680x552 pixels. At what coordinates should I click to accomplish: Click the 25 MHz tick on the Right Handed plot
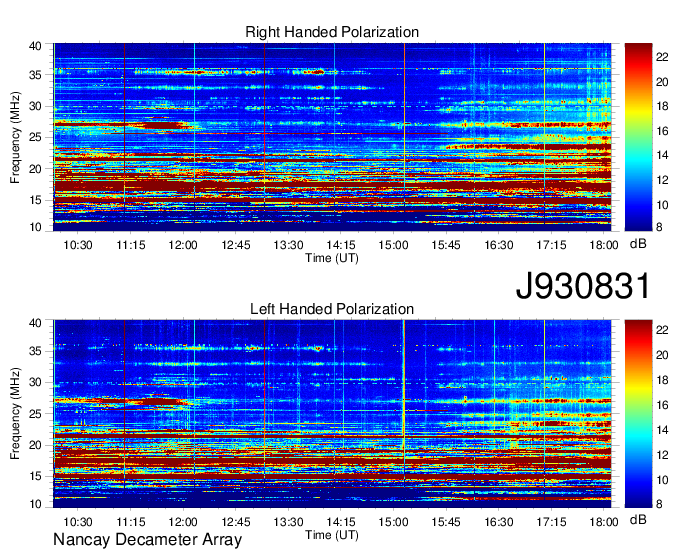tap(35, 137)
